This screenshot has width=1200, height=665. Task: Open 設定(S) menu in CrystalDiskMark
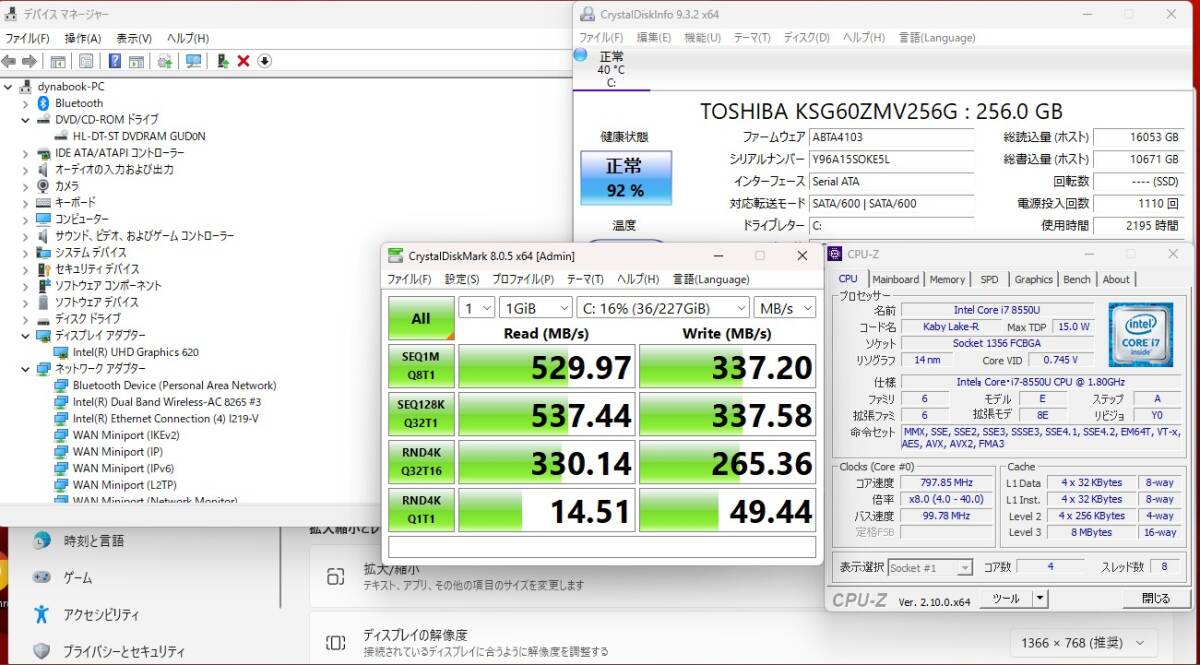462,280
